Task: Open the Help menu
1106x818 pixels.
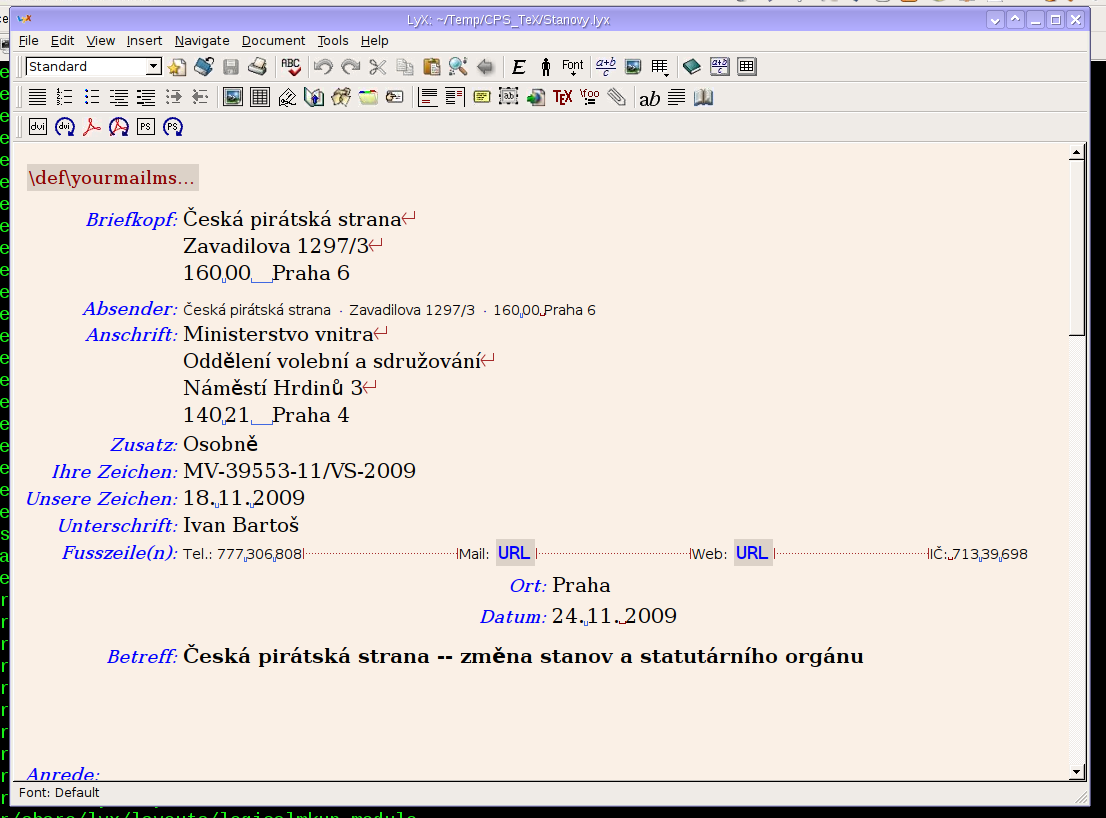Action: tap(375, 41)
